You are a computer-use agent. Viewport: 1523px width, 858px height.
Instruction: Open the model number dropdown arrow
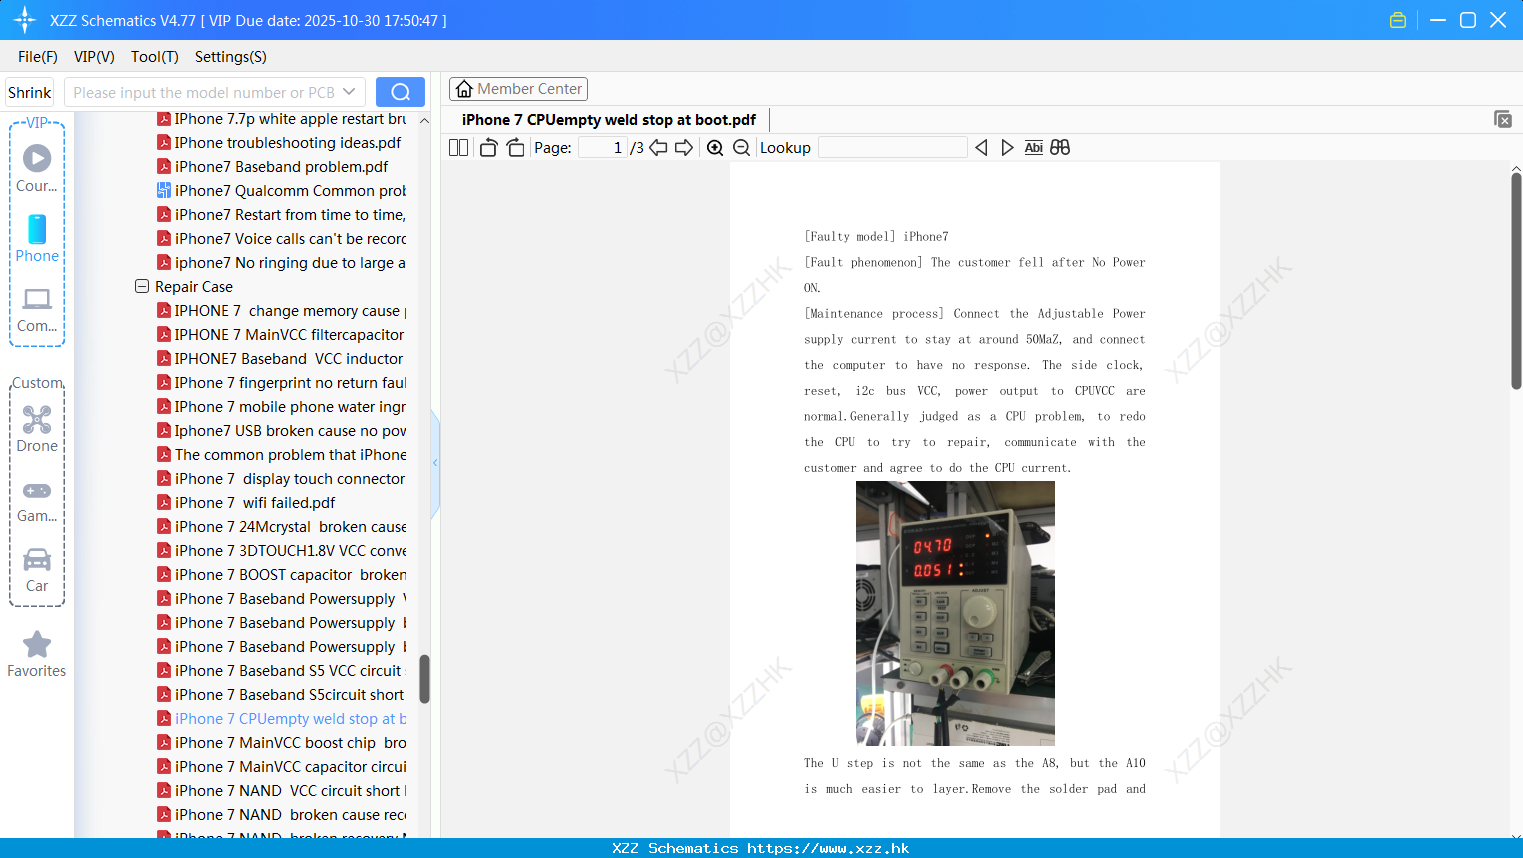pos(349,92)
